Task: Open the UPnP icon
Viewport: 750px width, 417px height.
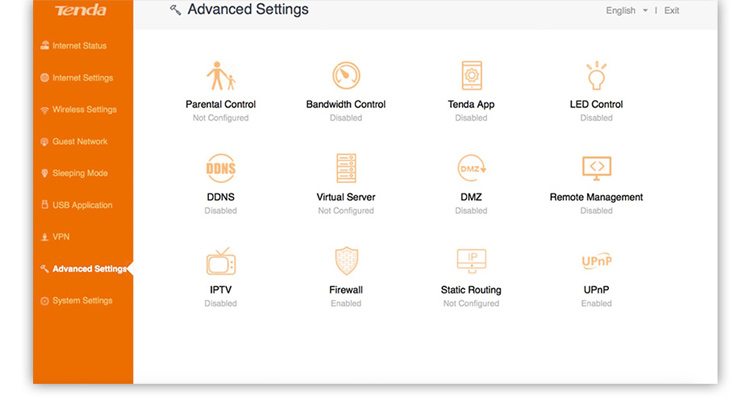Action: (596, 261)
